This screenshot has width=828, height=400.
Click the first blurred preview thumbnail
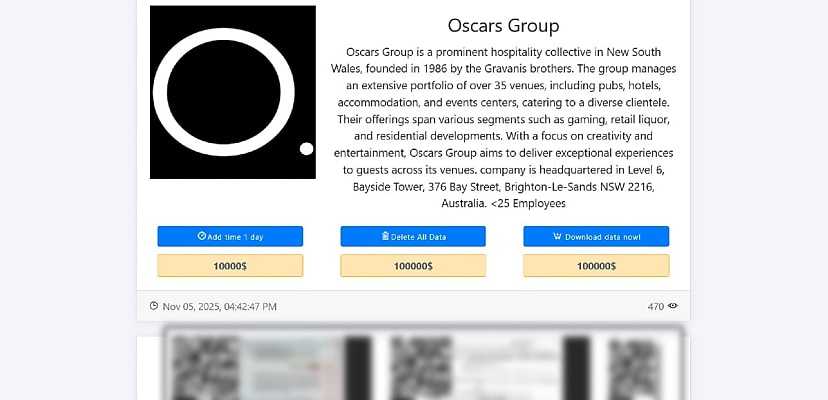(x=271, y=368)
